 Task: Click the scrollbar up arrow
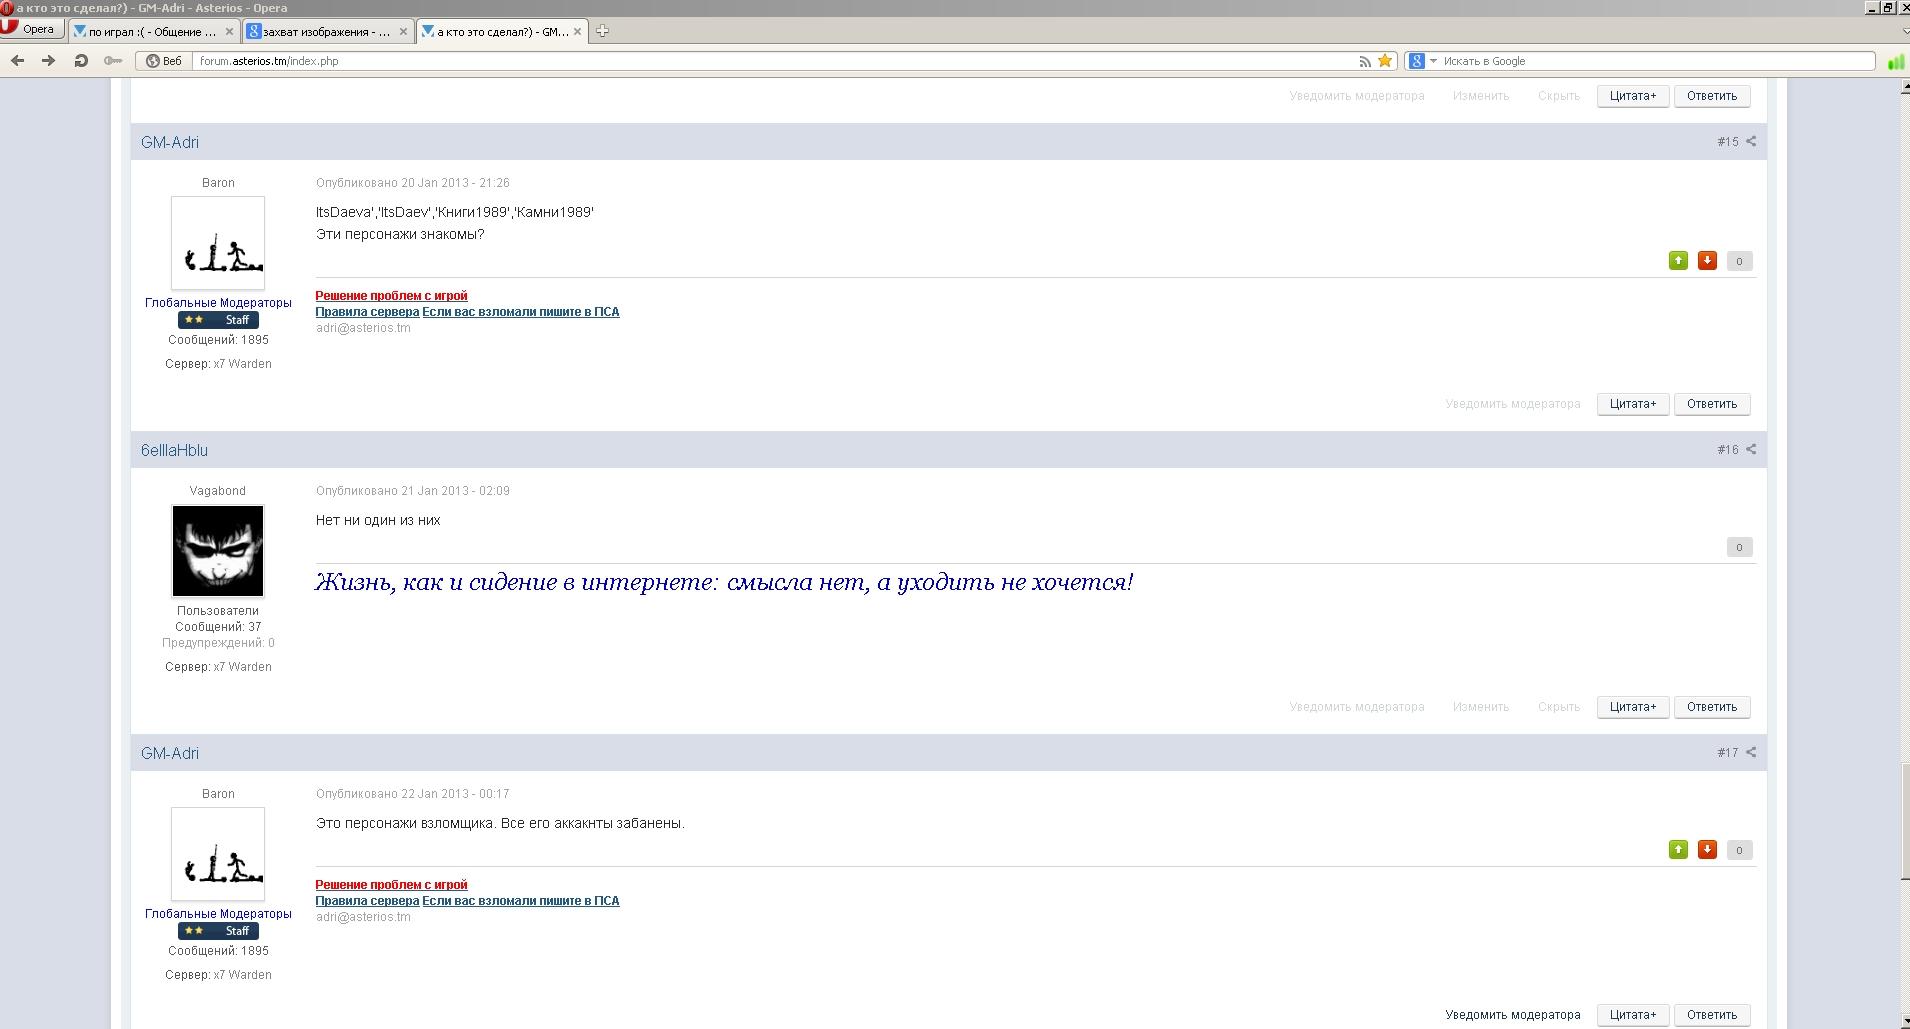(1904, 87)
